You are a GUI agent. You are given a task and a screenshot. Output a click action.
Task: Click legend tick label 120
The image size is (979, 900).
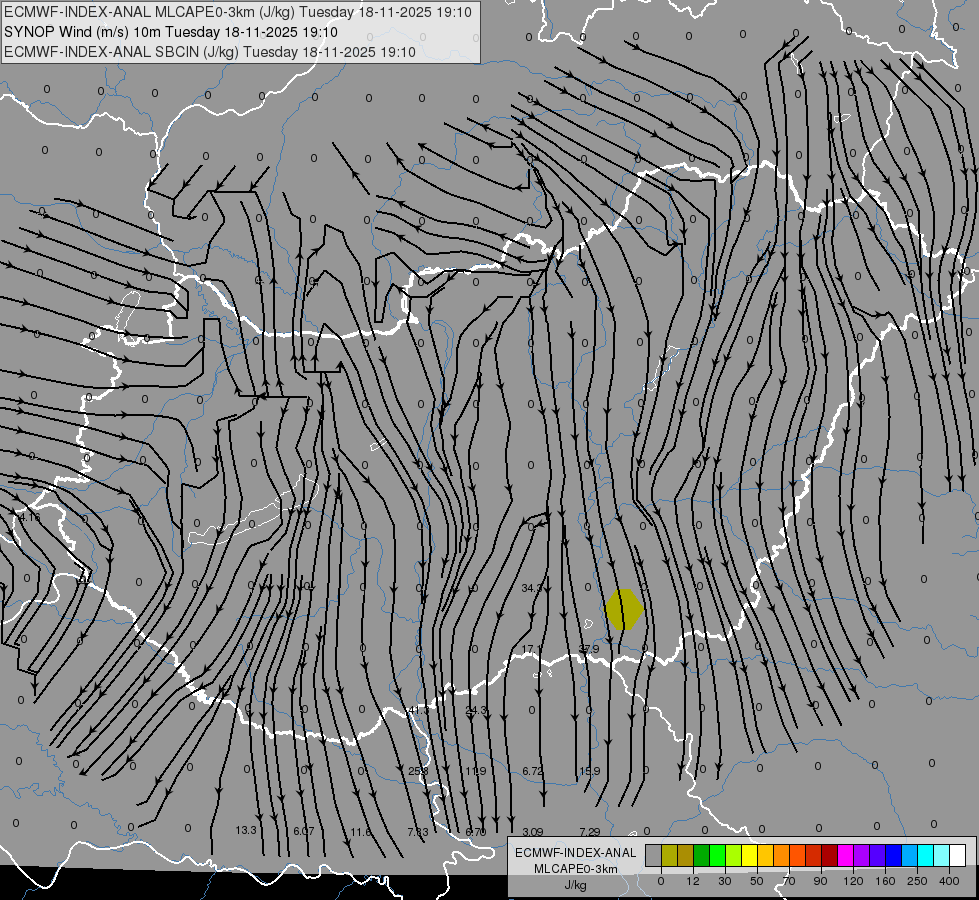point(854,881)
